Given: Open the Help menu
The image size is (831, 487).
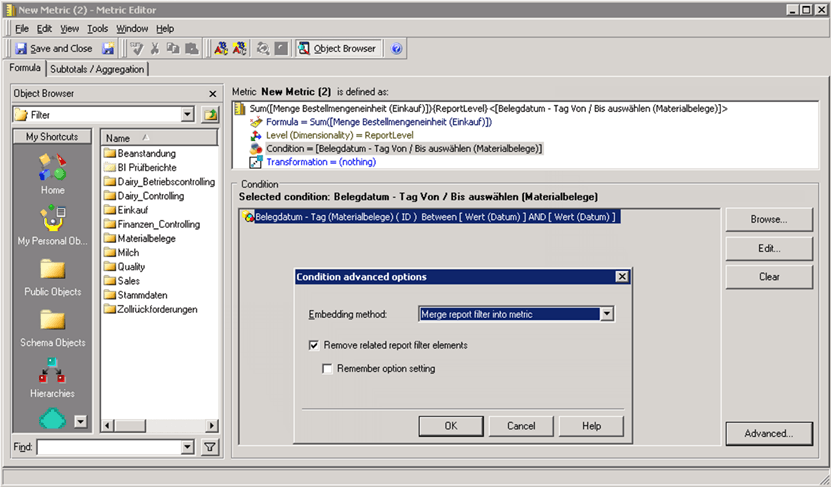Looking at the screenshot, I should 165,29.
